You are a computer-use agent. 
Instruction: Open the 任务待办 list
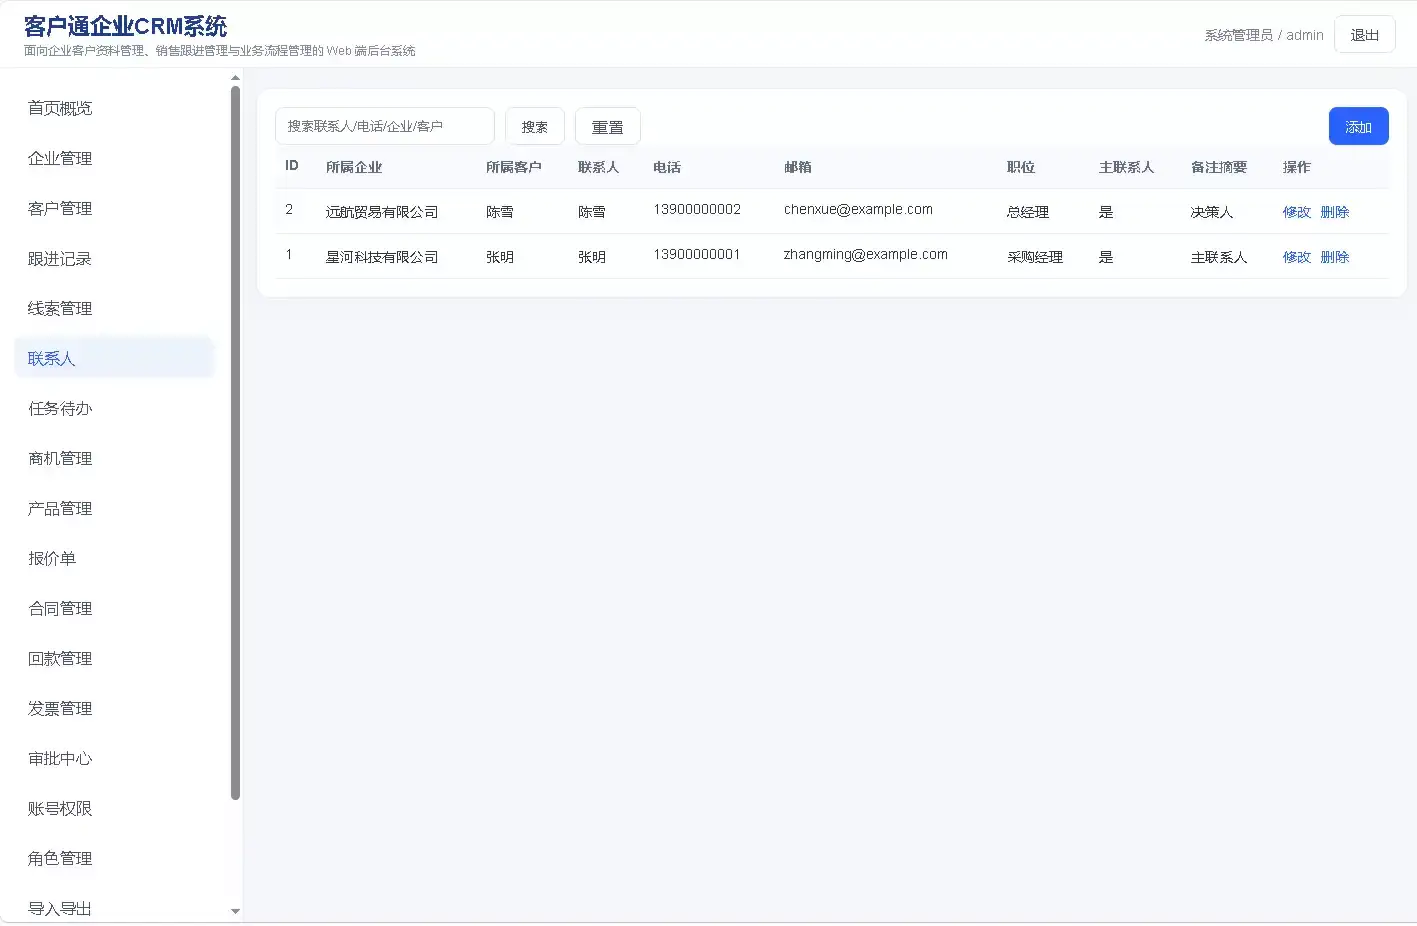[60, 408]
